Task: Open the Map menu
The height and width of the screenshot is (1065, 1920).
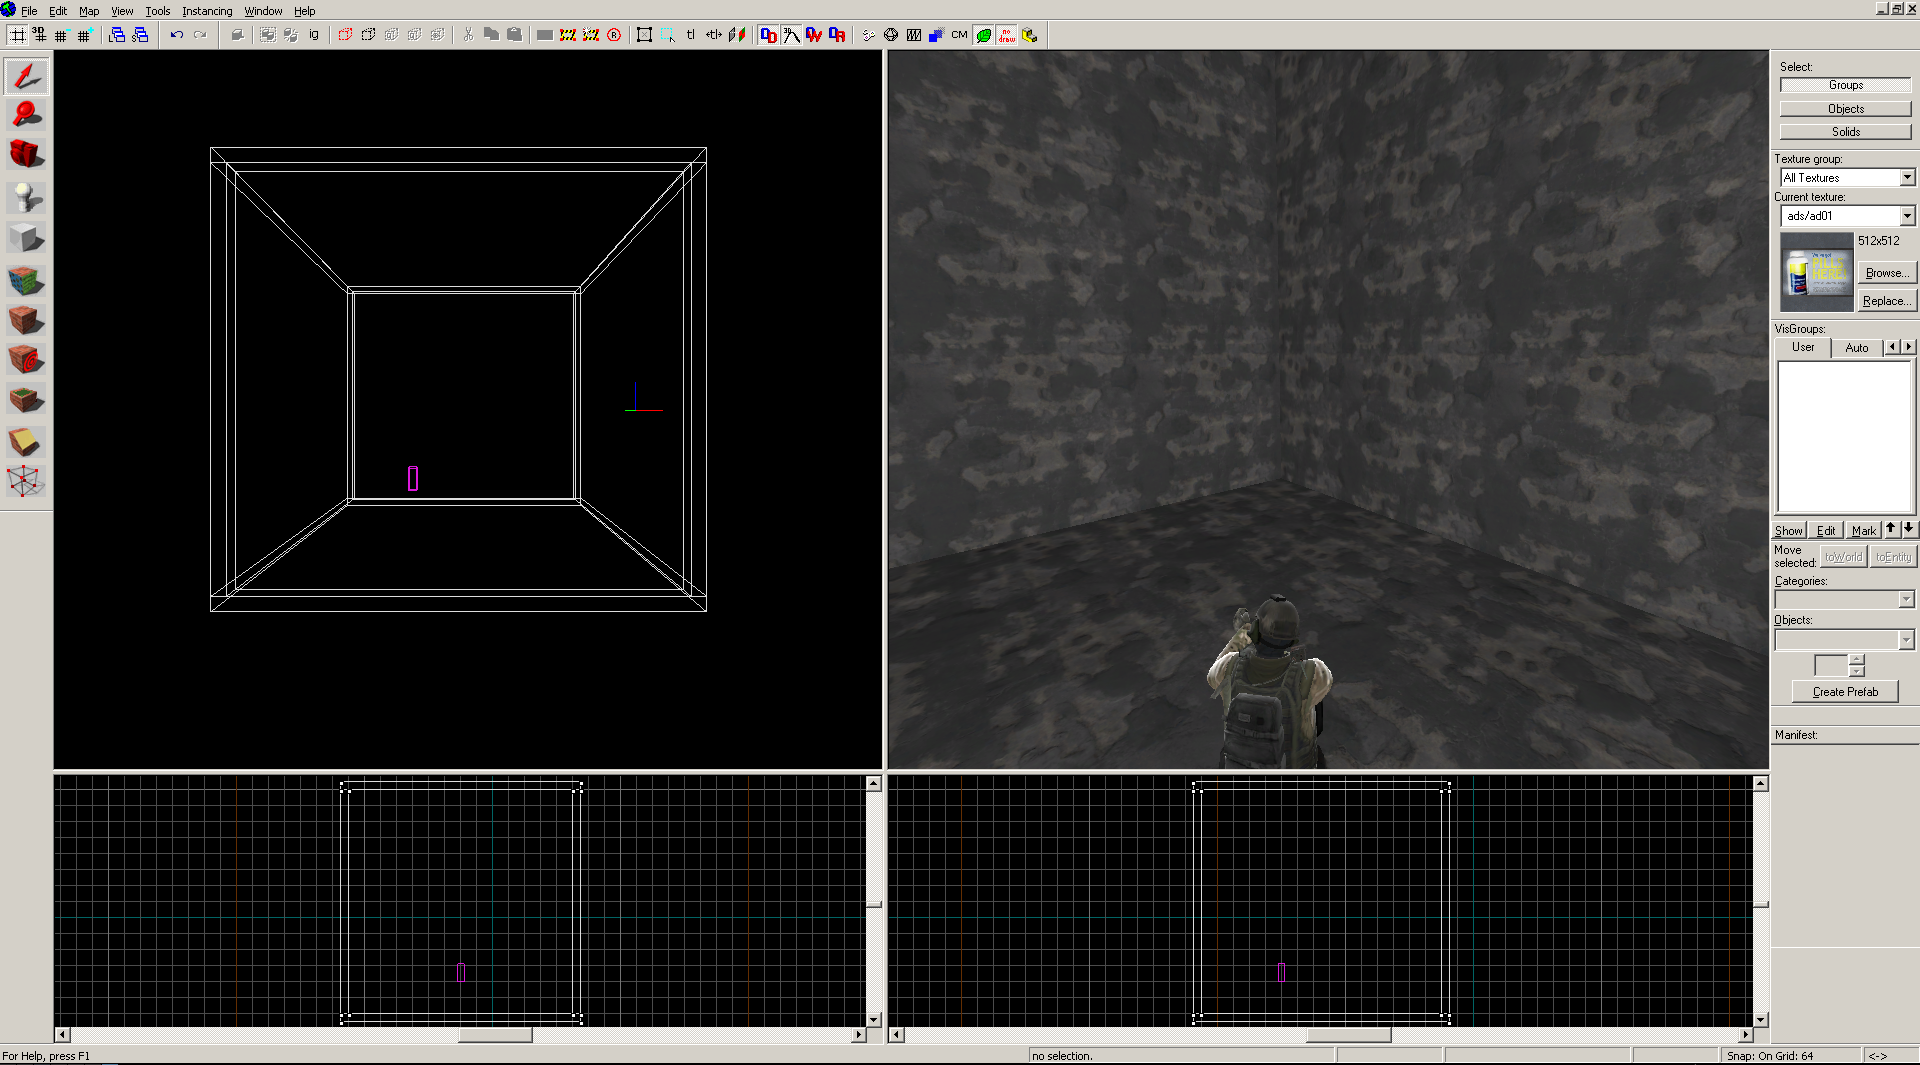Action: tap(89, 11)
